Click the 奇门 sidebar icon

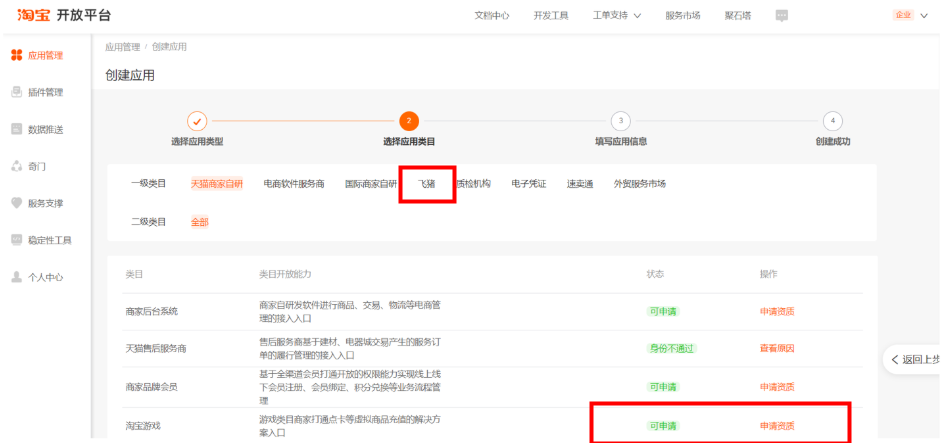pos(17,166)
